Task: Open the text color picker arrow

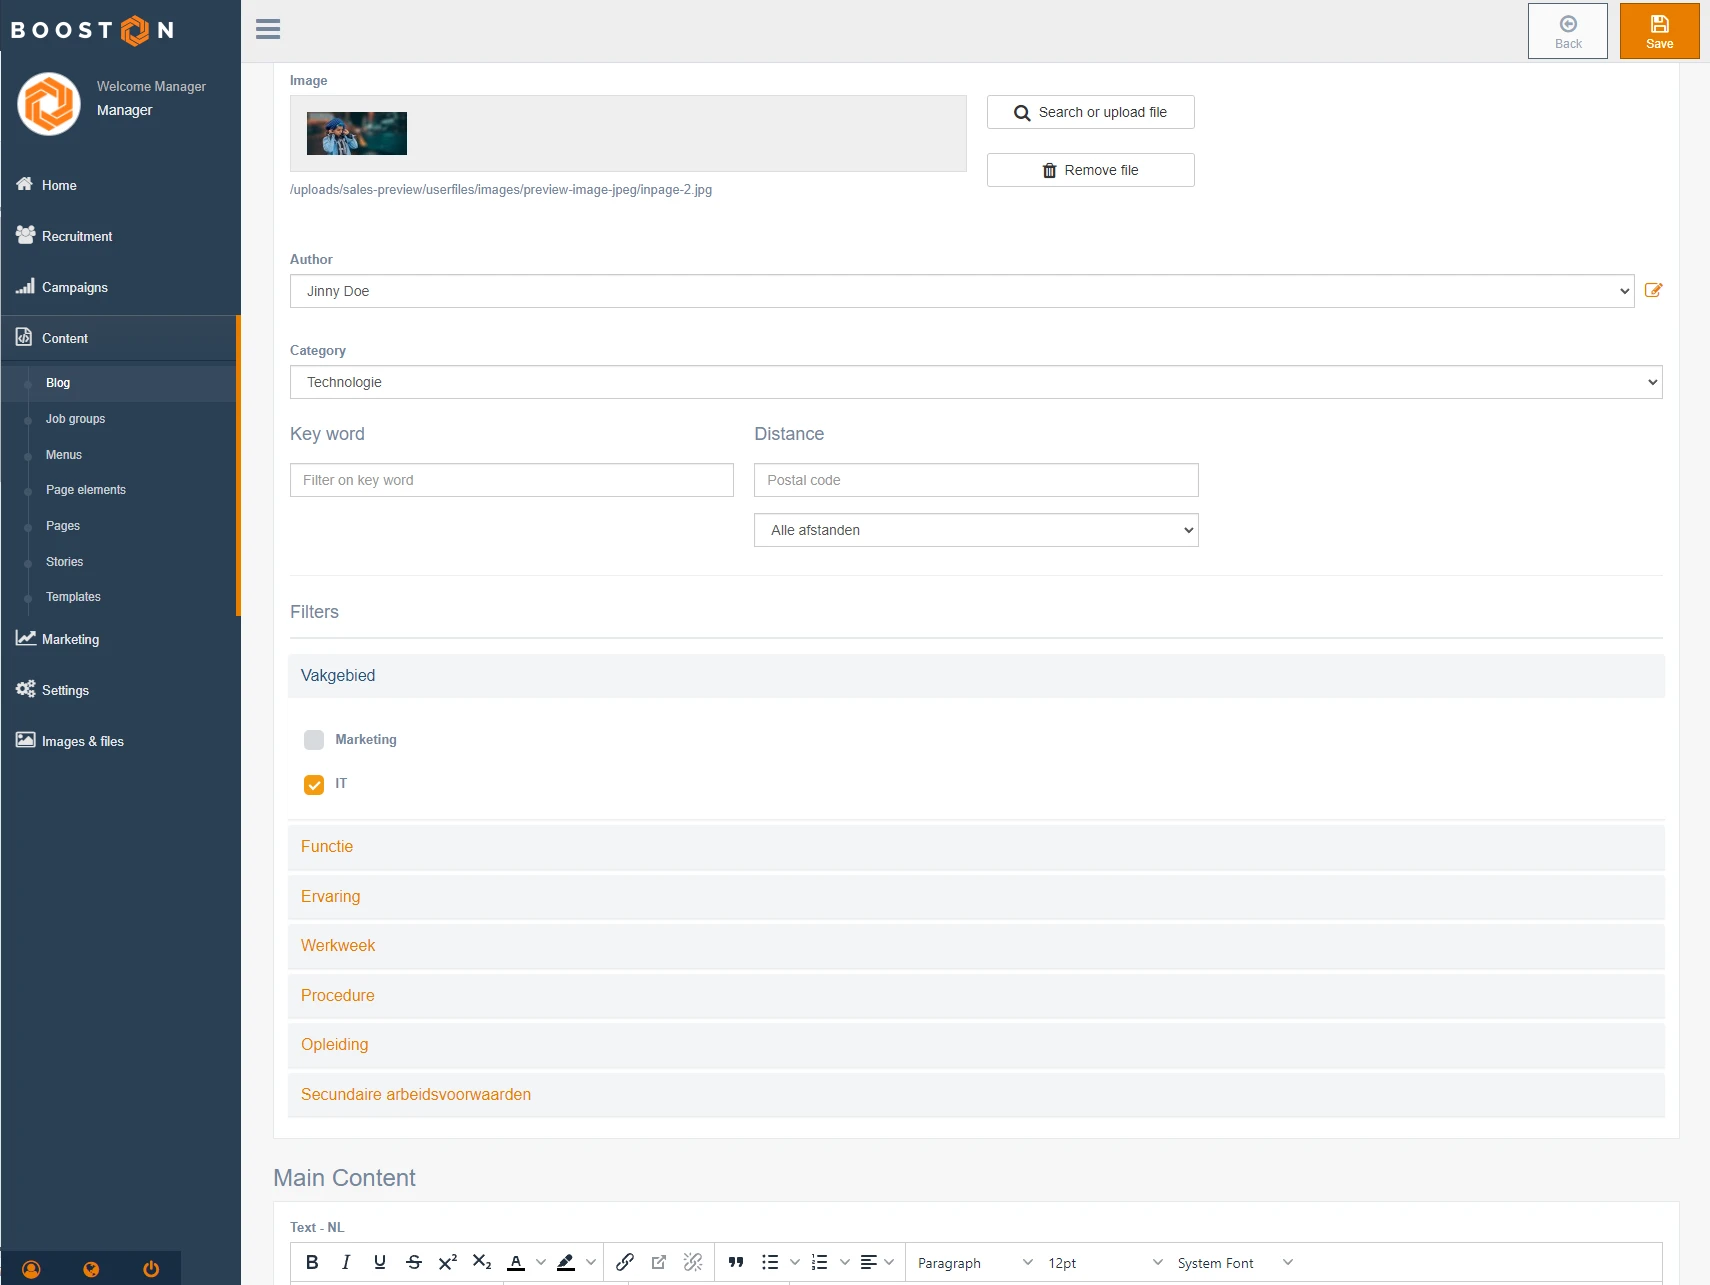Action: point(541,1262)
